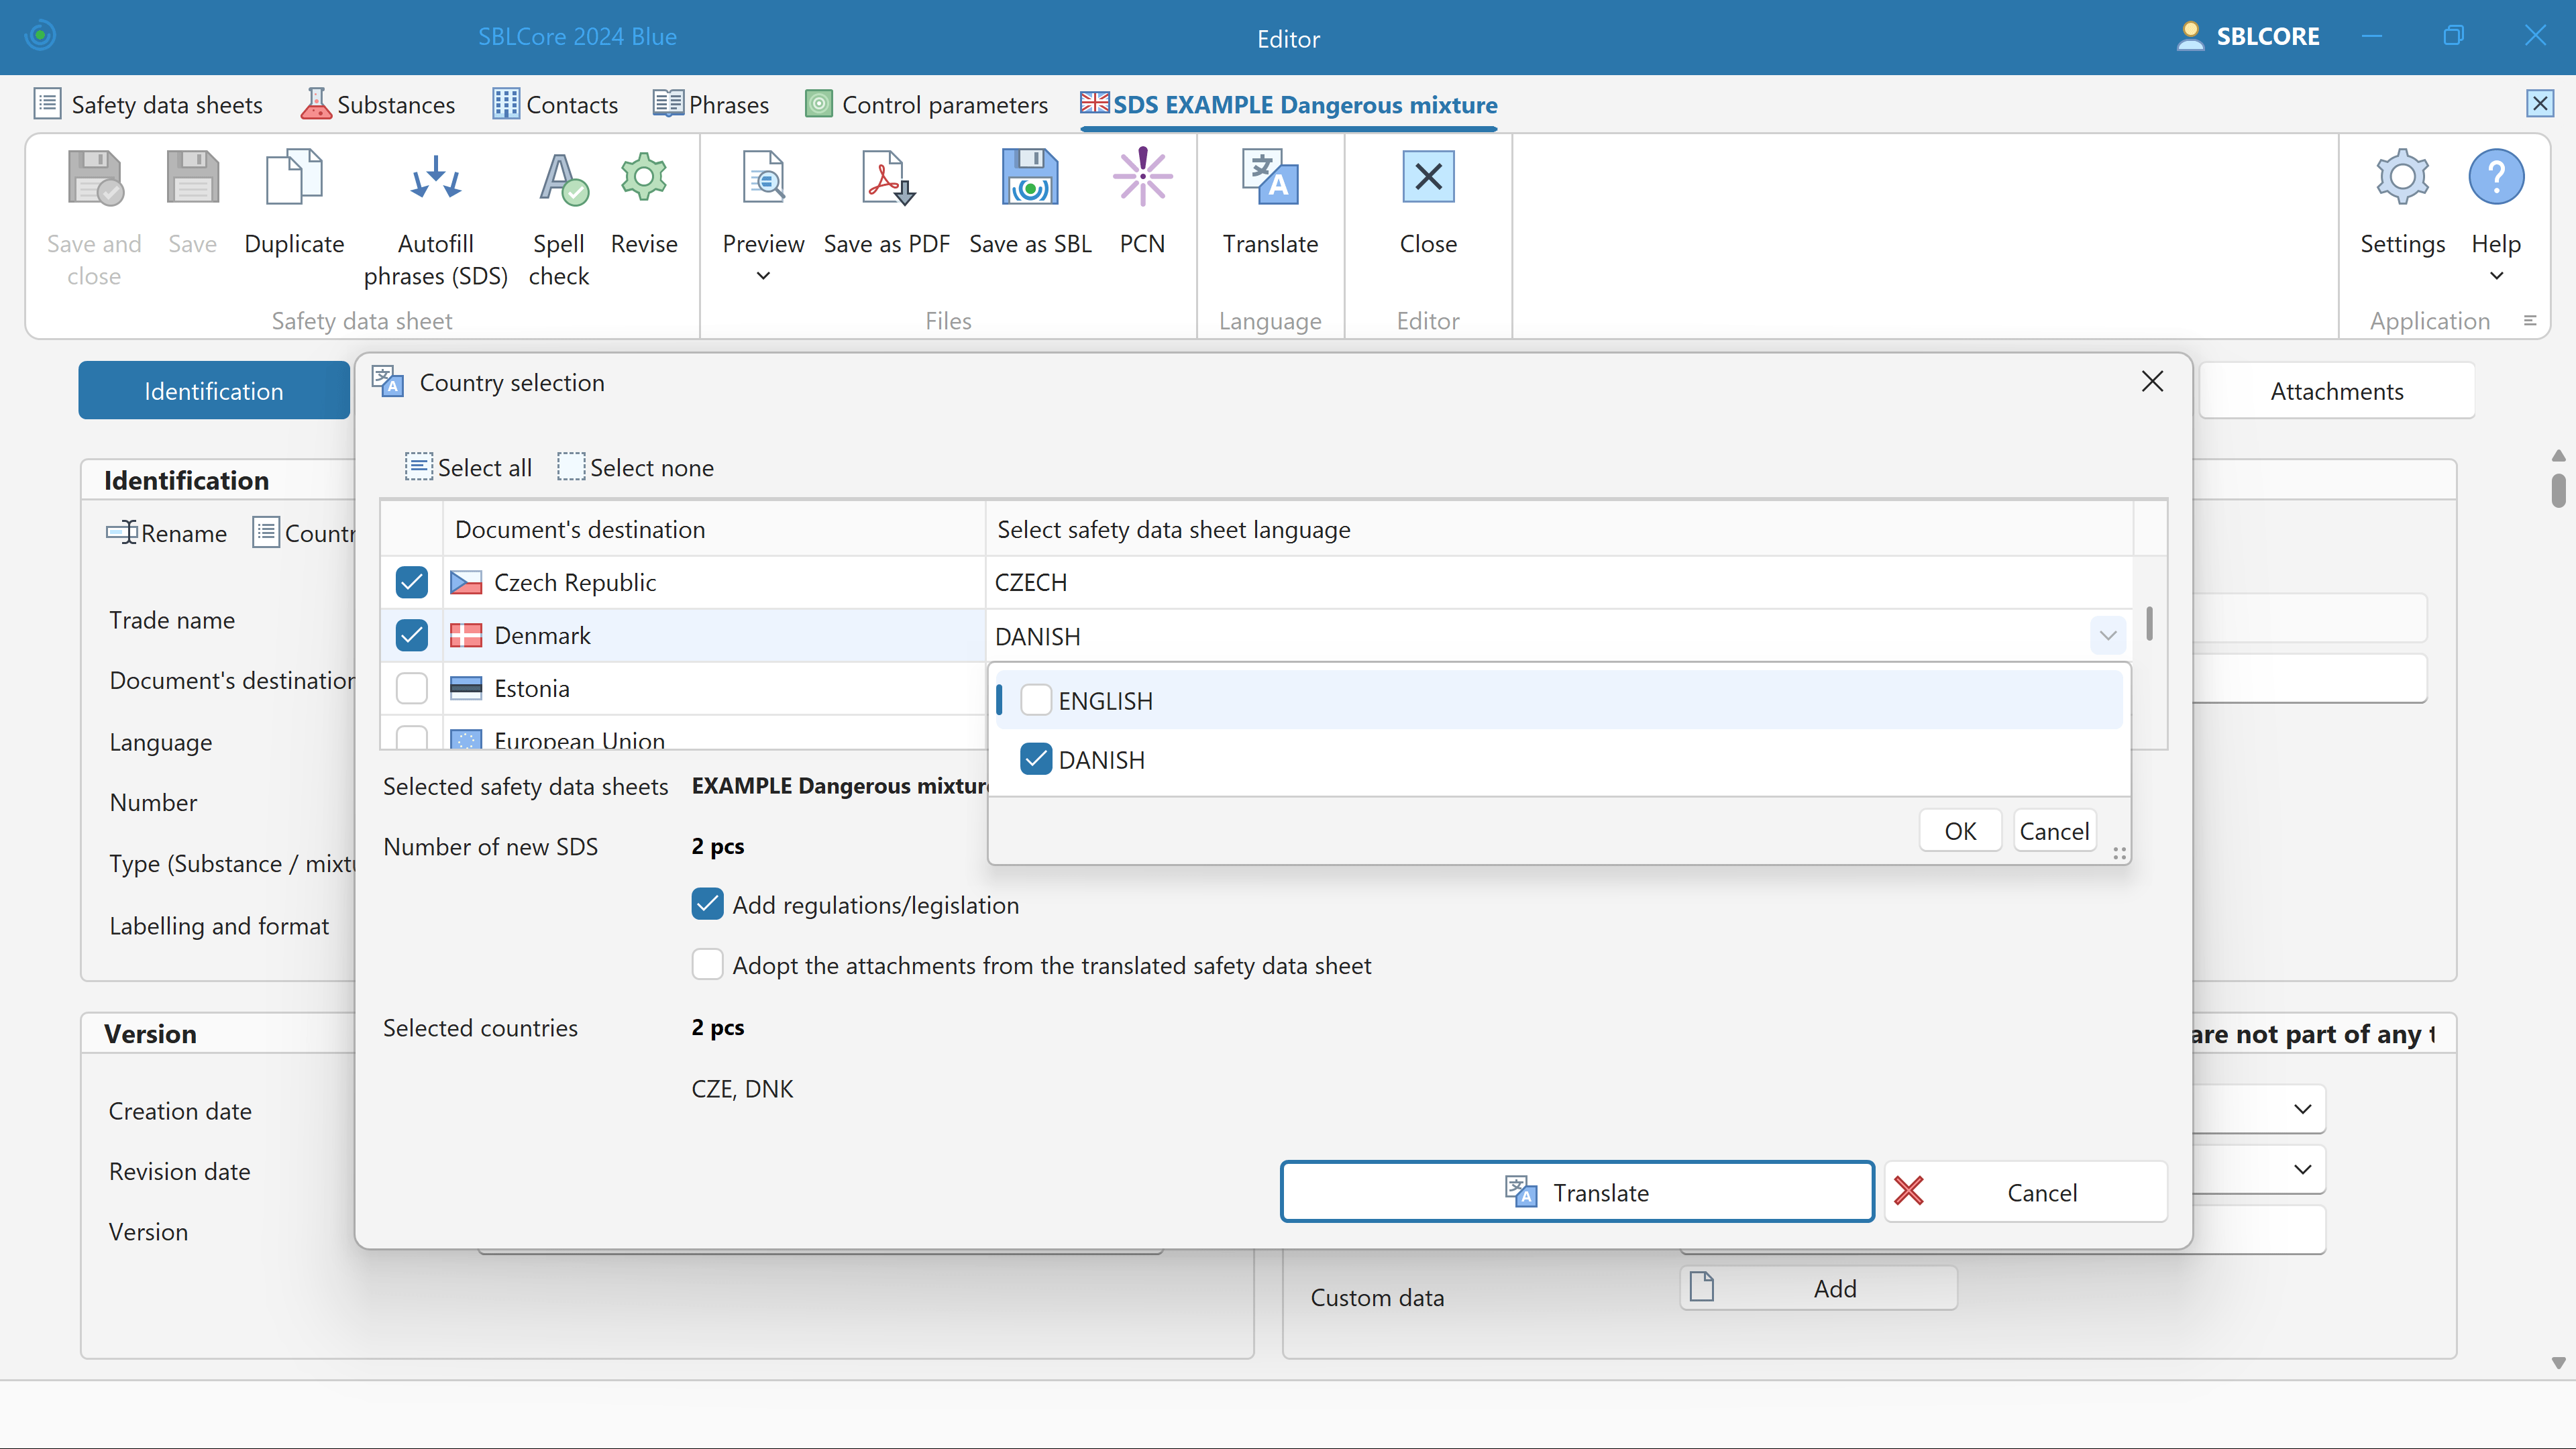This screenshot has height=1449, width=2576.
Task: Check the ENGLISH language option
Action: click(x=1036, y=701)
